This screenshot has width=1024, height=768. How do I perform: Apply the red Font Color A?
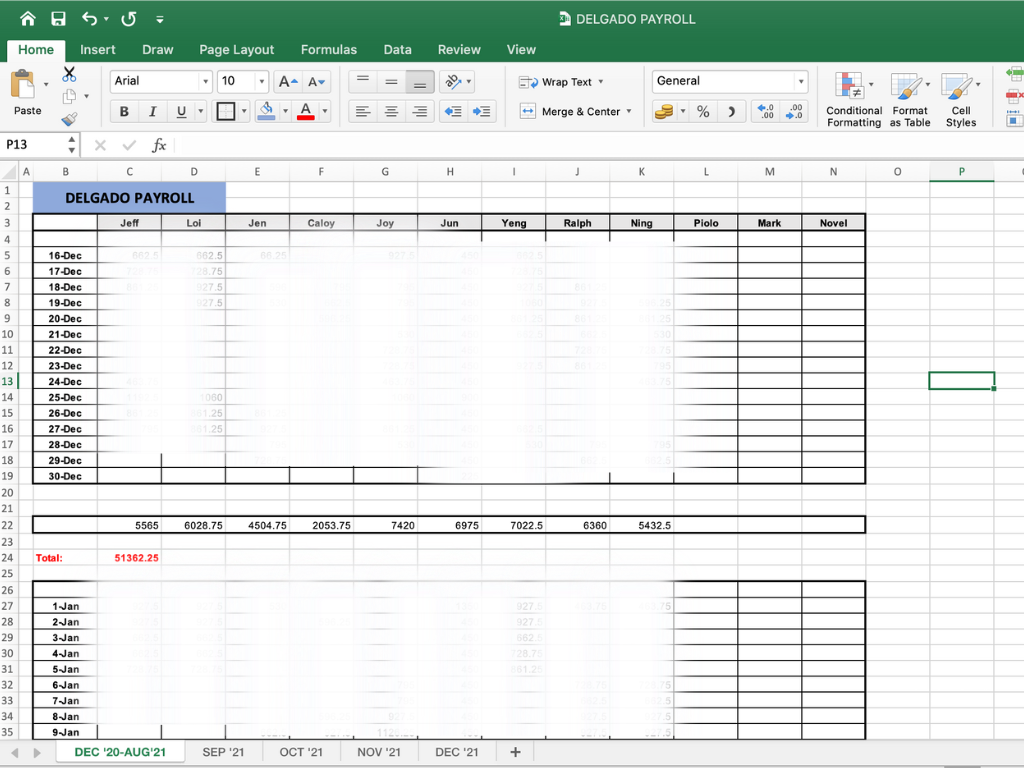click(x=306, y=112)
